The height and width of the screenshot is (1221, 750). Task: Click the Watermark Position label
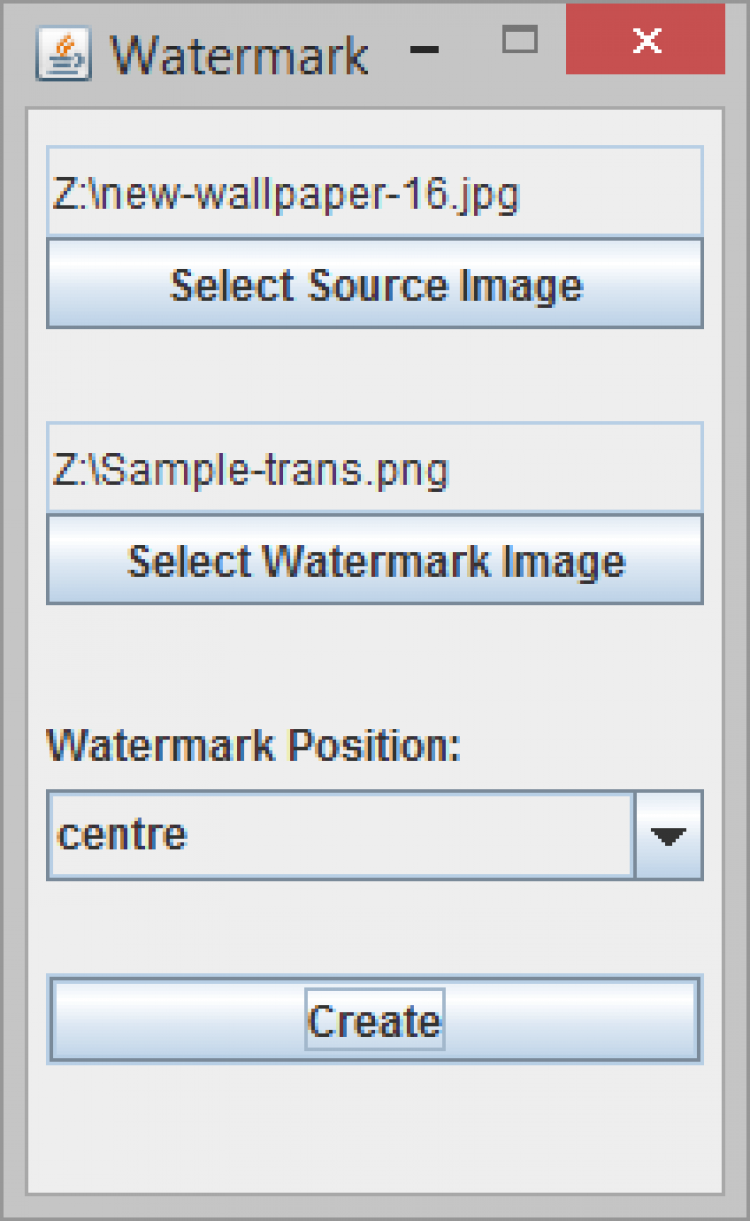tap(253, 746)
